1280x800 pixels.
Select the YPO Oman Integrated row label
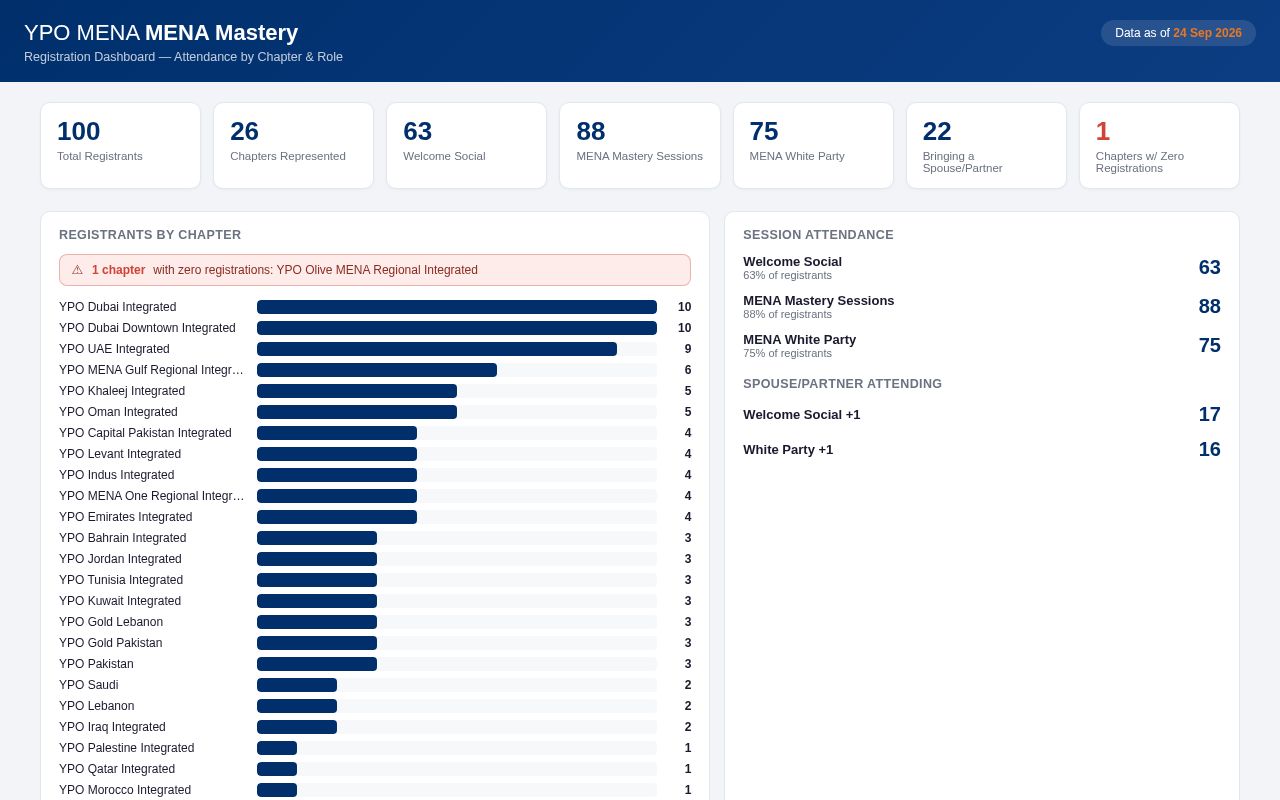(118, 412)
